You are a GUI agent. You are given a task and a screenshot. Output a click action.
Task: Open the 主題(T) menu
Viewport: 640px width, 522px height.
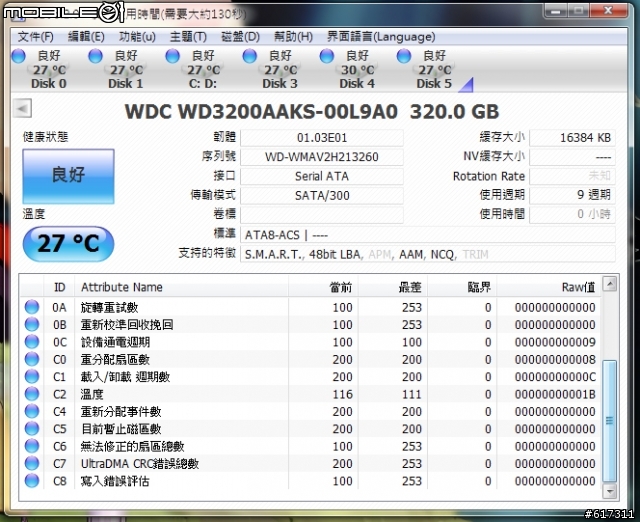(x=188, y=37)
